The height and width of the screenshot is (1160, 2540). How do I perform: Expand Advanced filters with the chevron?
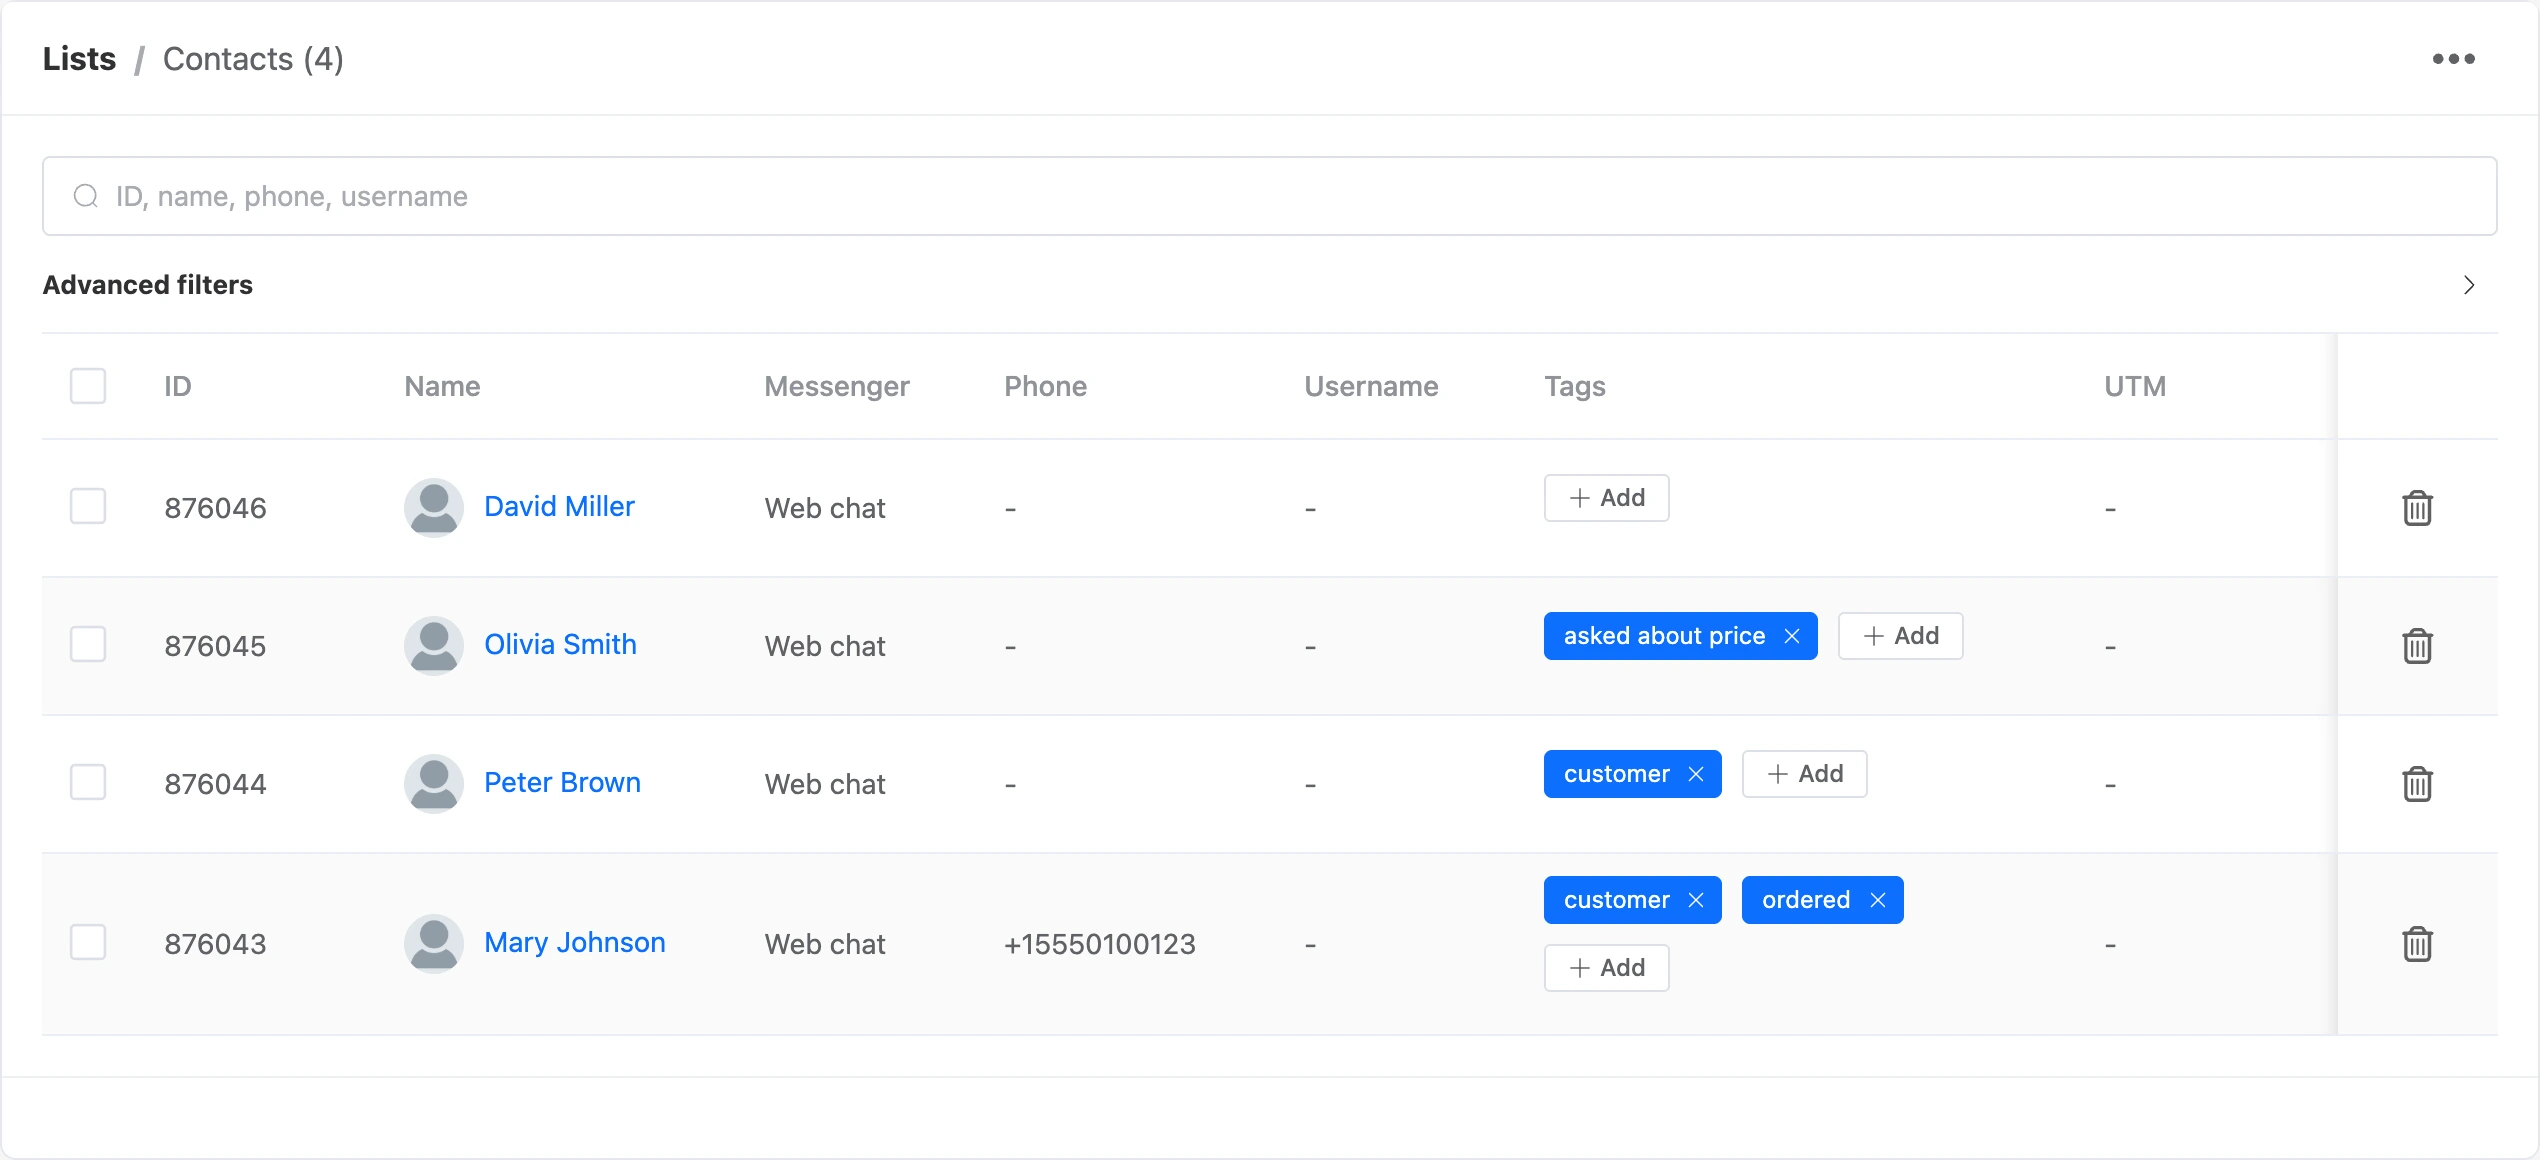(x=2469, y=285)
